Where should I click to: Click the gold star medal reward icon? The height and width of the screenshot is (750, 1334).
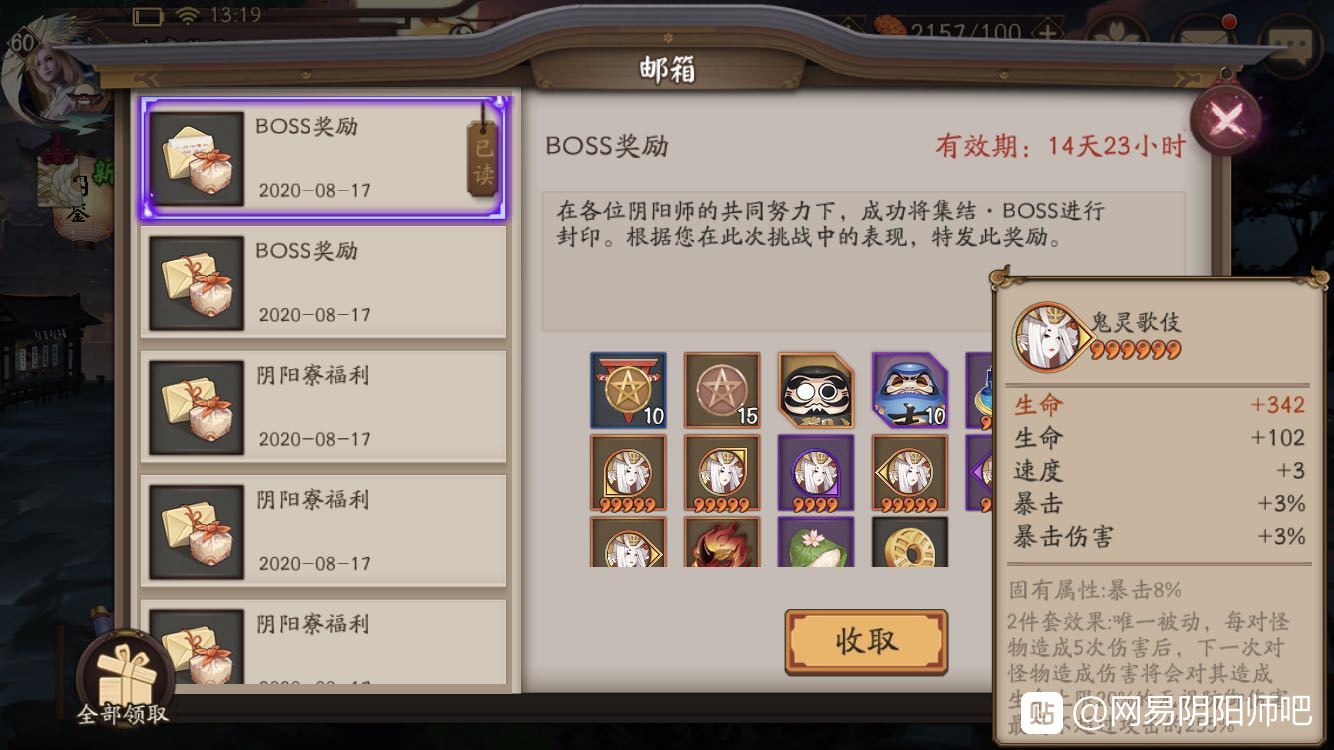(x=628, y=390)
